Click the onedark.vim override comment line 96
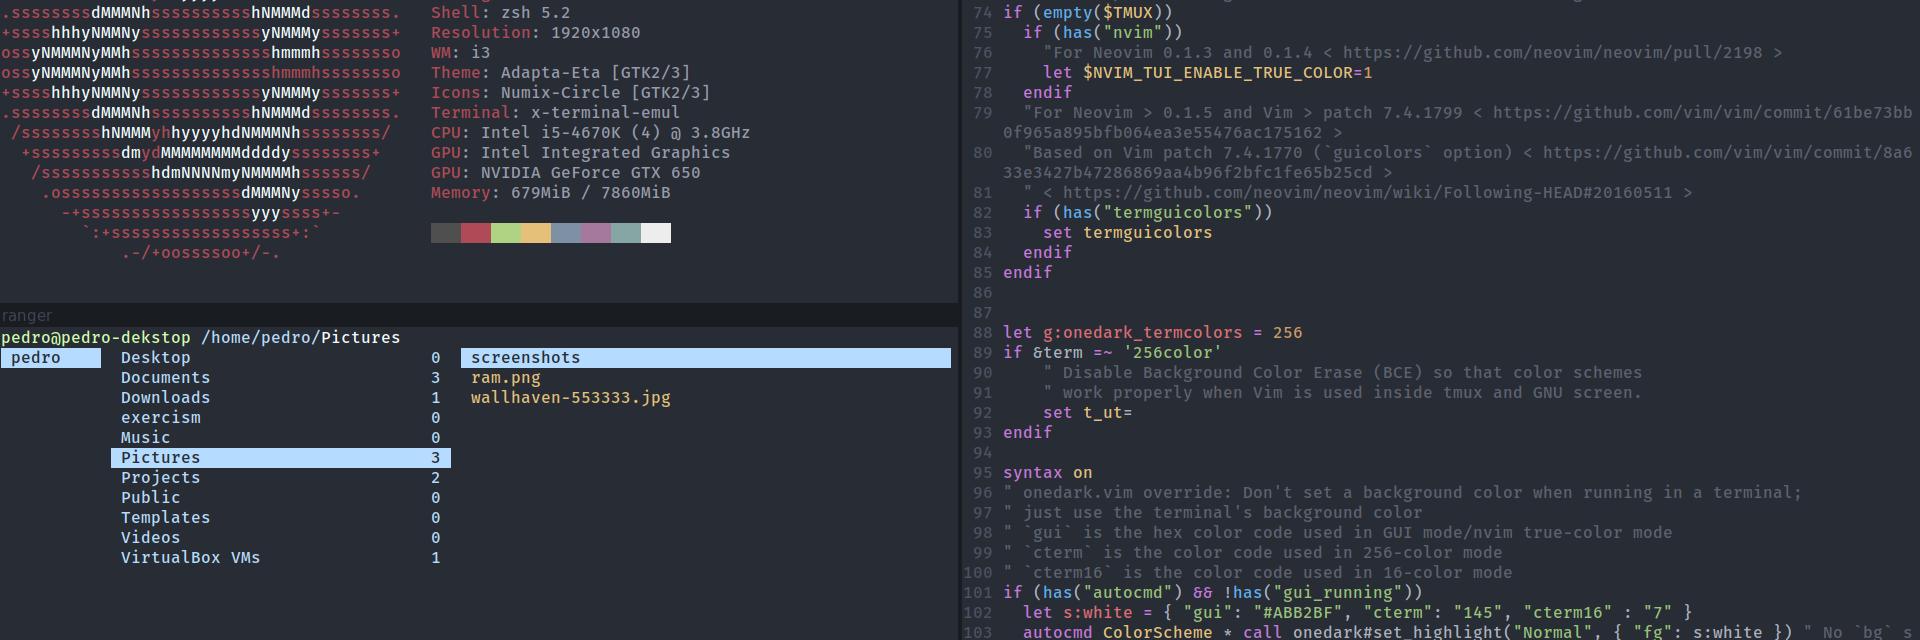This screenshot has height=640, width=1920. click(x=1402, y=493)
